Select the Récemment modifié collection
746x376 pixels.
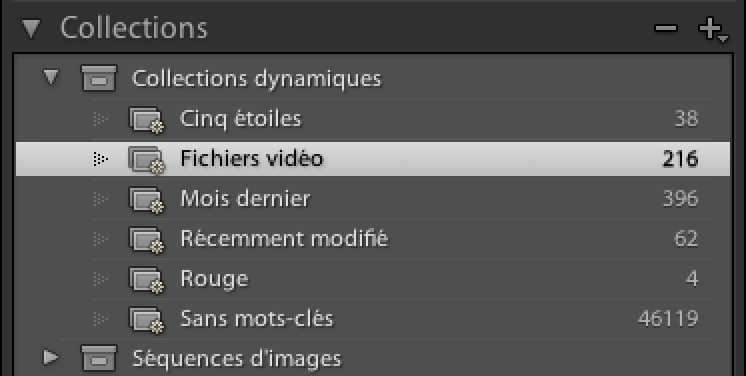pyautogui.click(x=373, y=239)
